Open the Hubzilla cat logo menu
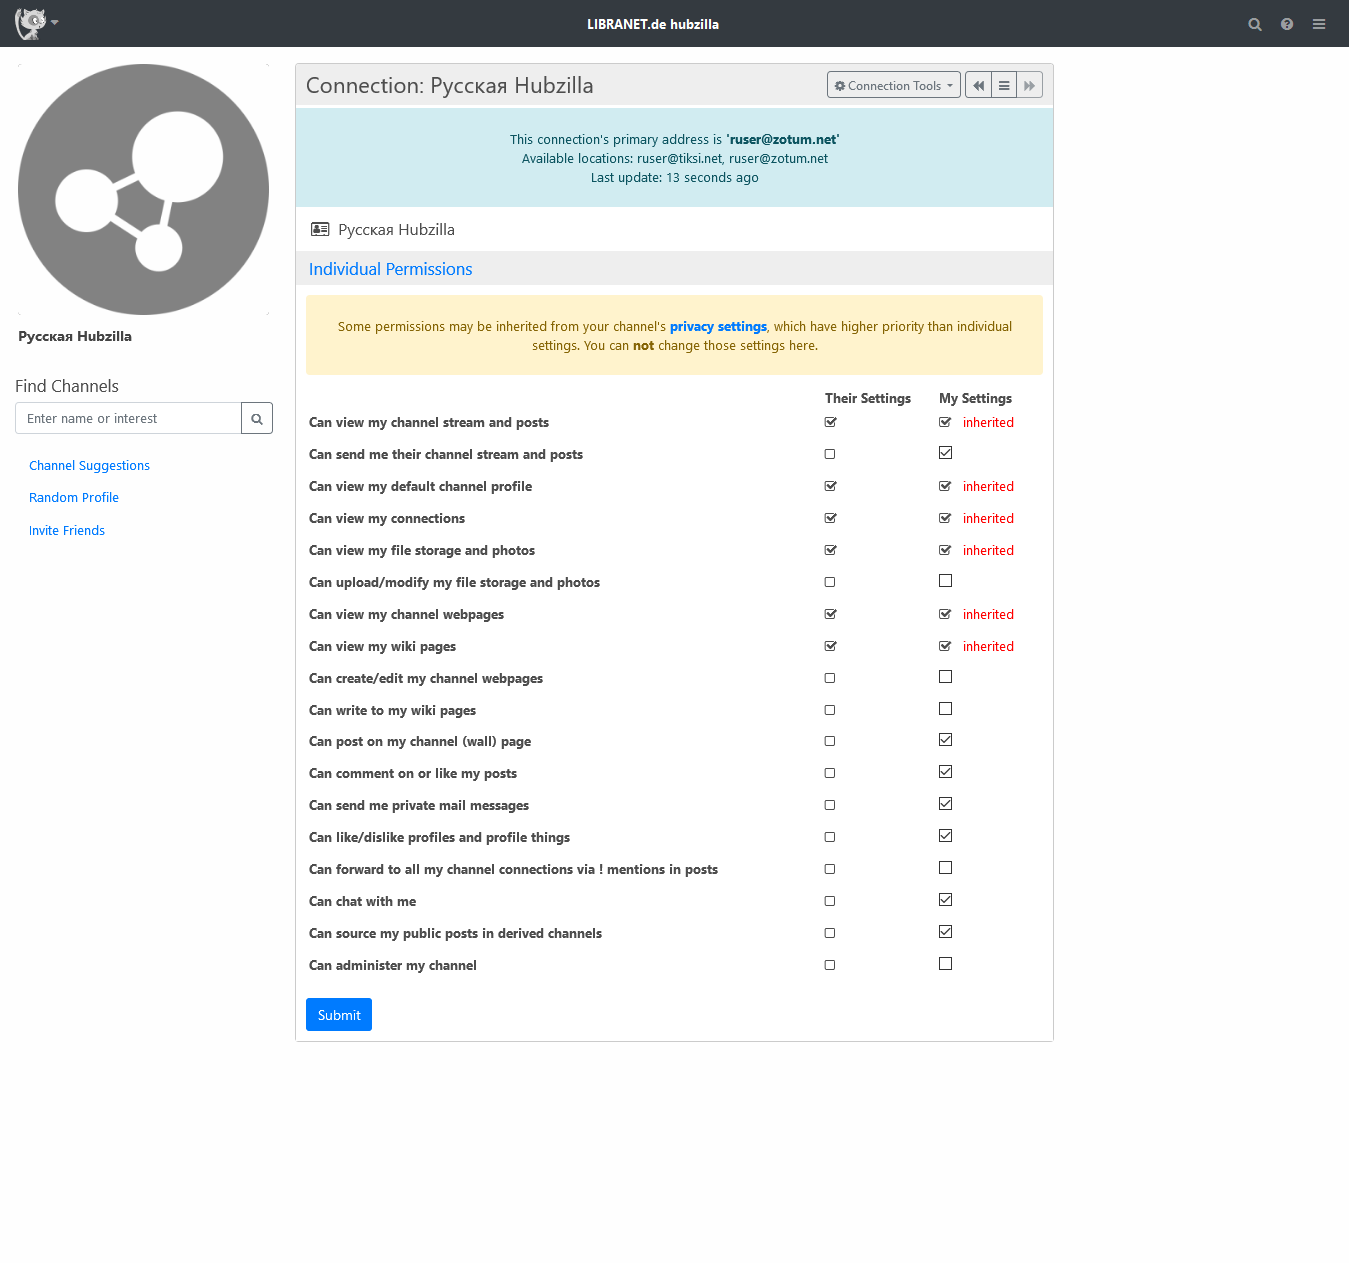The width and height of the screenshot is (1349, 1263). coord(36,23)
